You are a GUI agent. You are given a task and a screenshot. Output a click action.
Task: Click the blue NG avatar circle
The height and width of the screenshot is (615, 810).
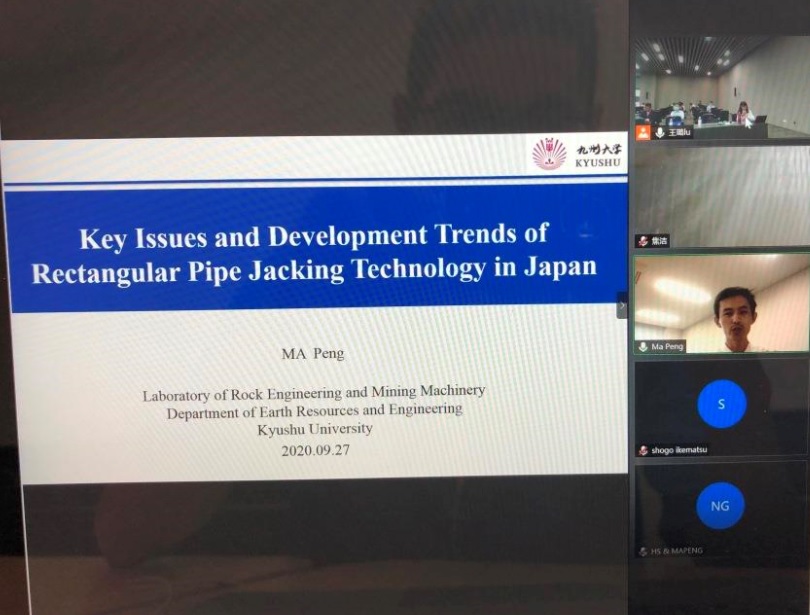(x=720, y=506)
